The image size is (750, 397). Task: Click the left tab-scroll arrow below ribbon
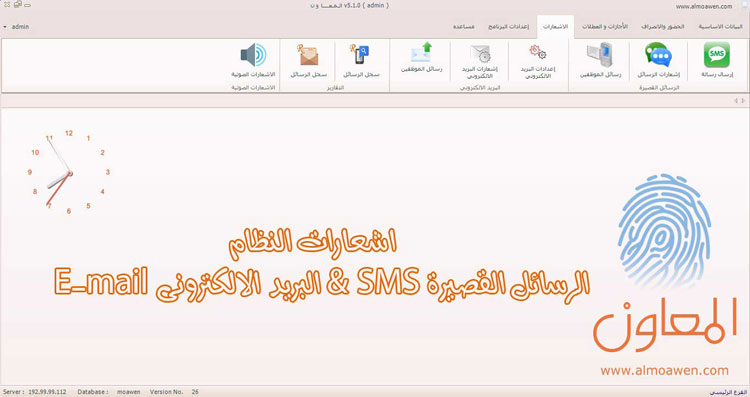point(736,100)
